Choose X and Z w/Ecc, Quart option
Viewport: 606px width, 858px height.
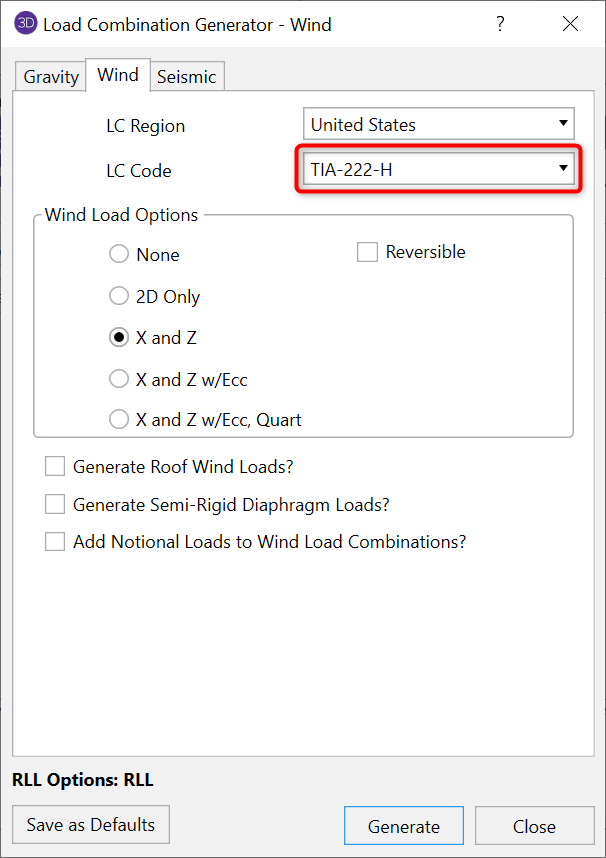(x=119, y=420)
